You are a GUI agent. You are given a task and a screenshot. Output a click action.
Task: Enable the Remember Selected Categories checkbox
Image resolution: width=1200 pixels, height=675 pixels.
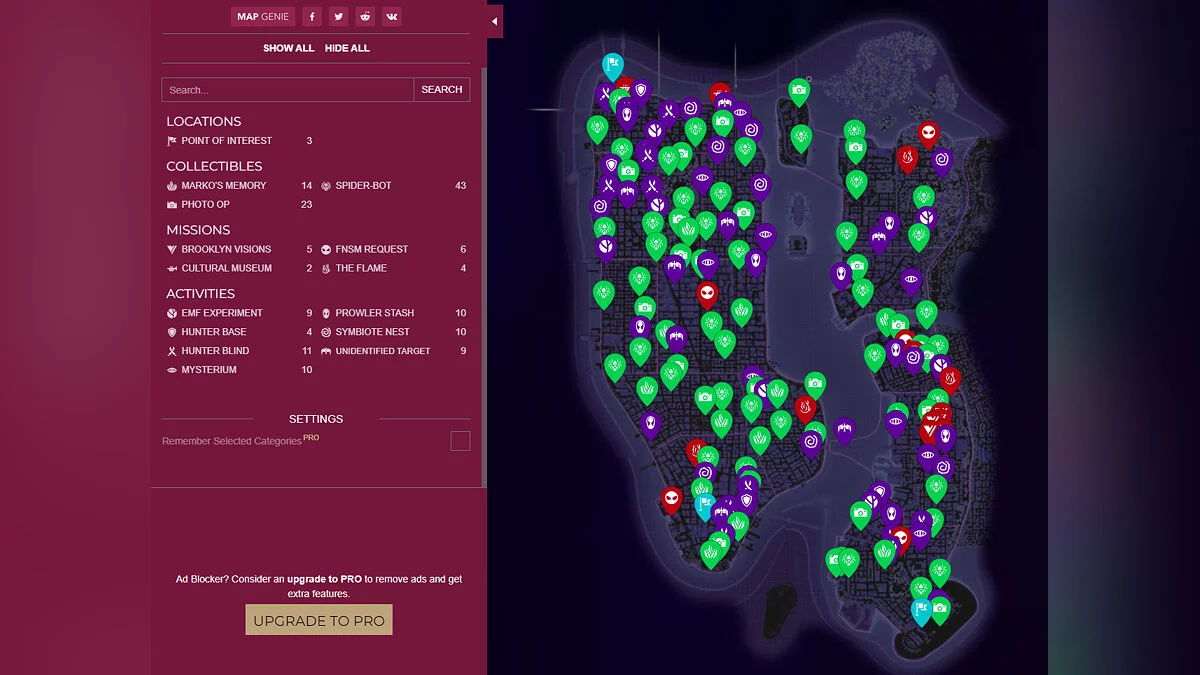point(460,441)
